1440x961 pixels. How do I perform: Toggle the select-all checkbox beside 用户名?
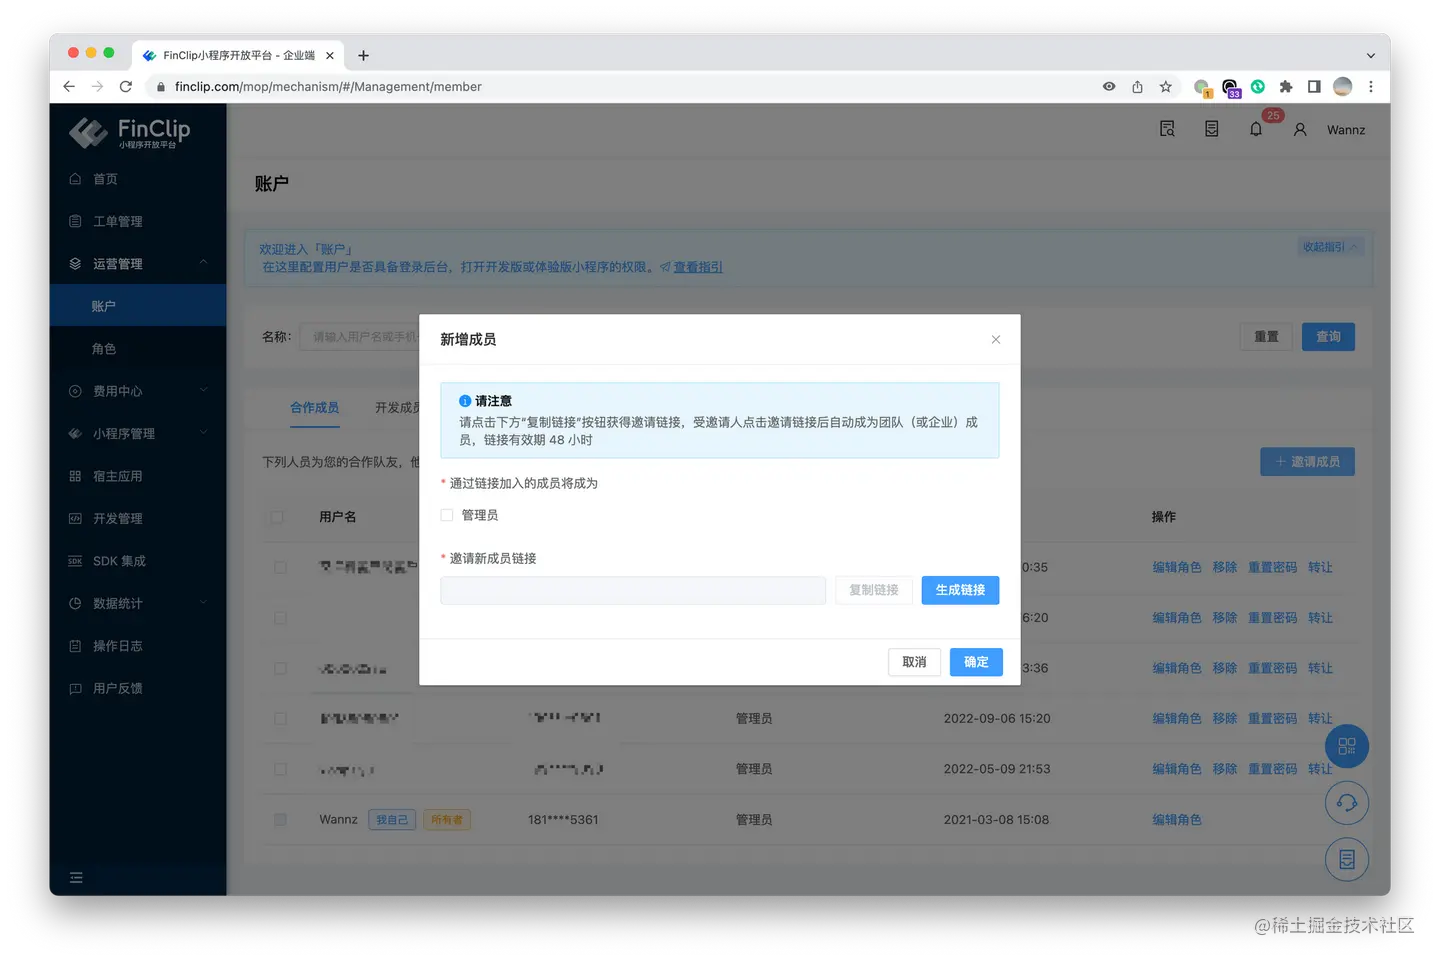pos(278,517)
